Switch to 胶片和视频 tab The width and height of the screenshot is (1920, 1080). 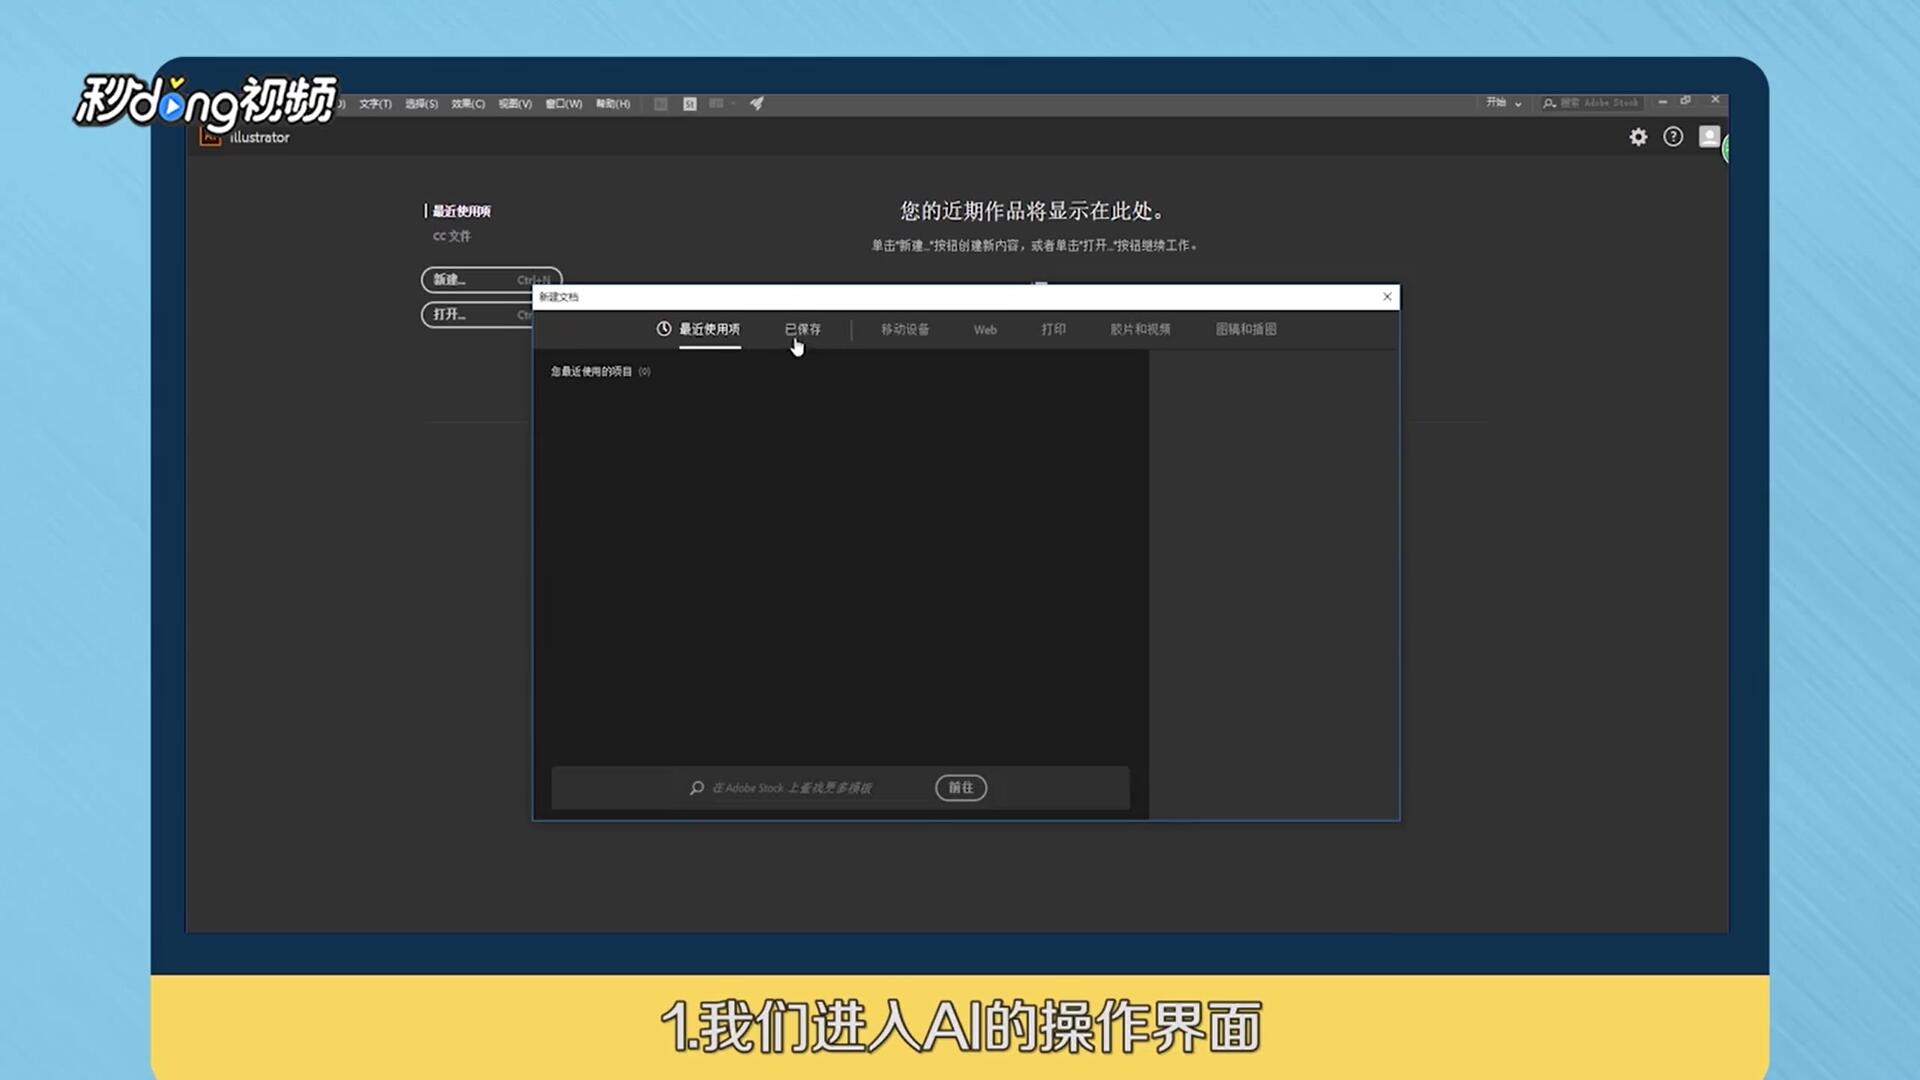[1140, 329]
